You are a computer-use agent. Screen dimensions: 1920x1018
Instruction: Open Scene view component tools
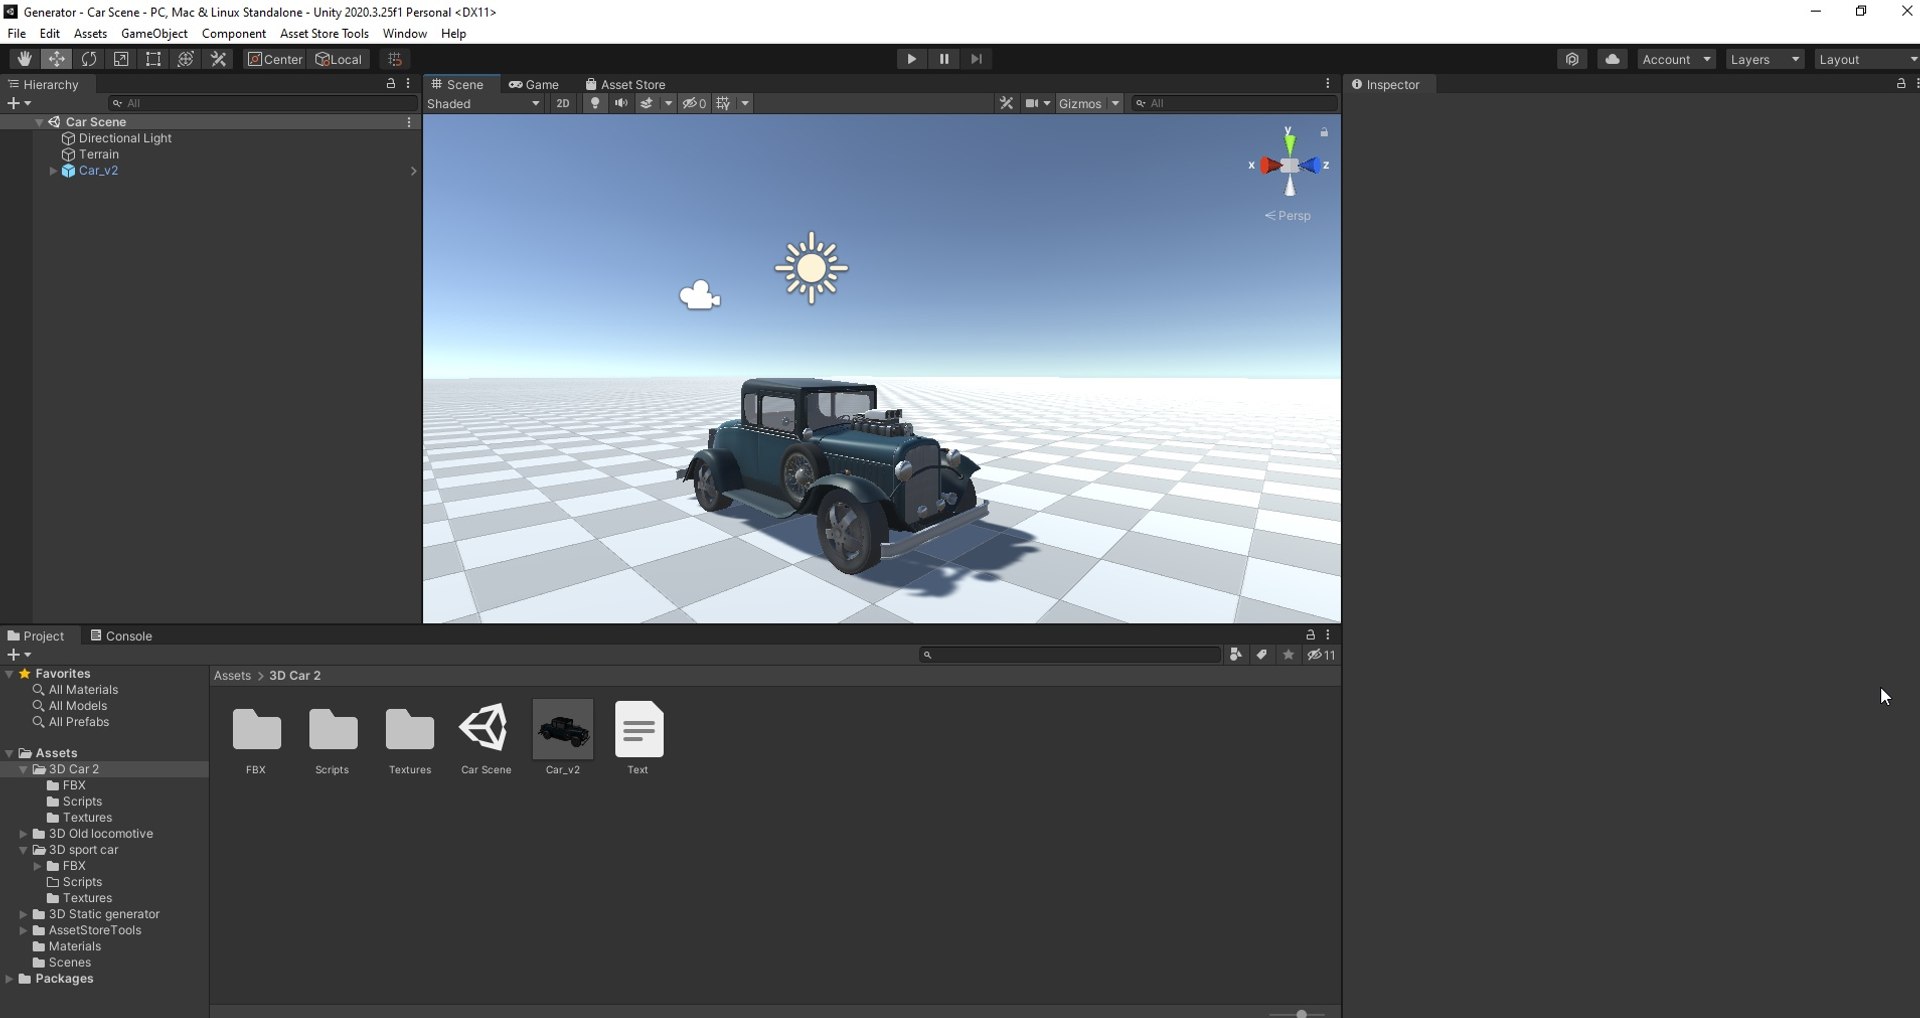[1006, 103]
